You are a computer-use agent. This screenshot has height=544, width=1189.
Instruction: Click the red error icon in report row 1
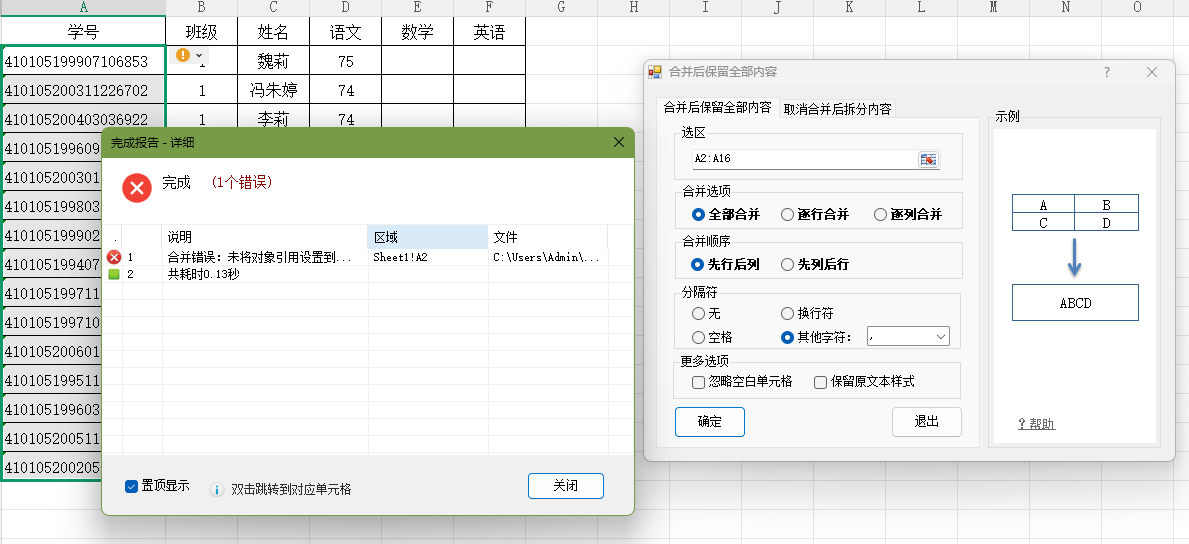pyautogui.click(x=114, y=257)
